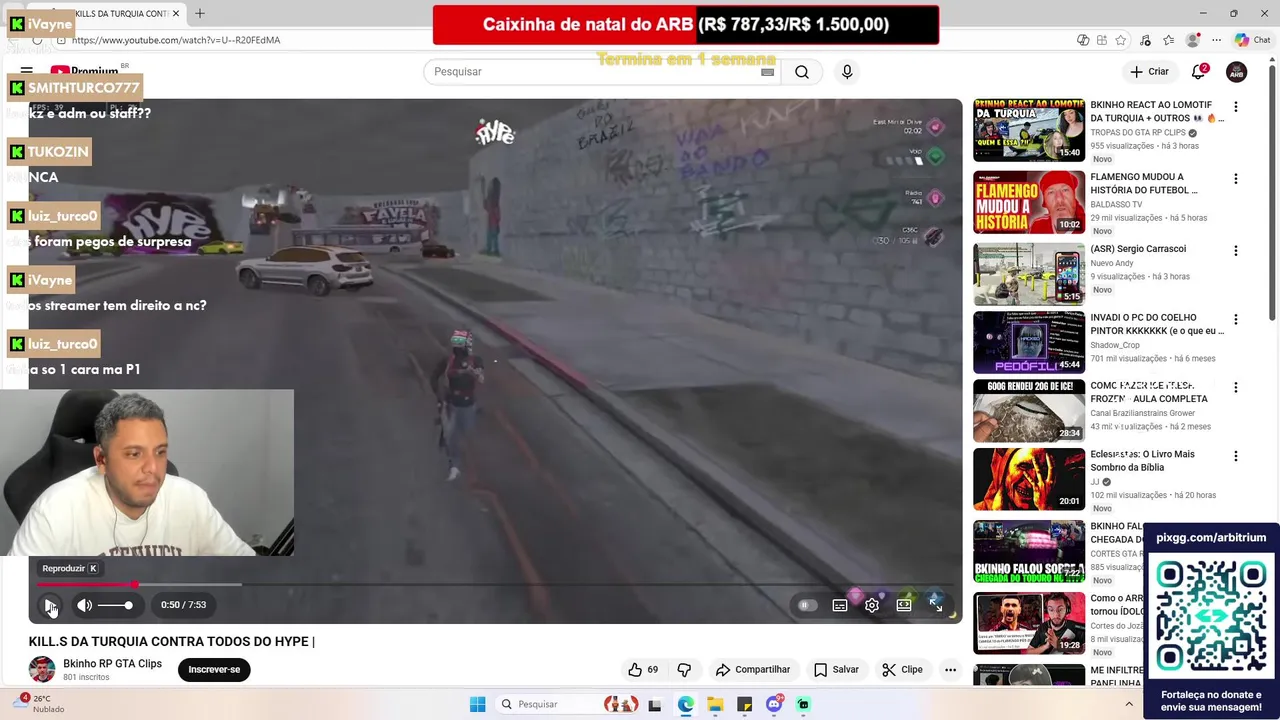Screen dimensions: 1280x720
Task: Open the FLAMENGO MUDOU A HISTÓRIA thumbnail
Action: tap(1029, 202)
